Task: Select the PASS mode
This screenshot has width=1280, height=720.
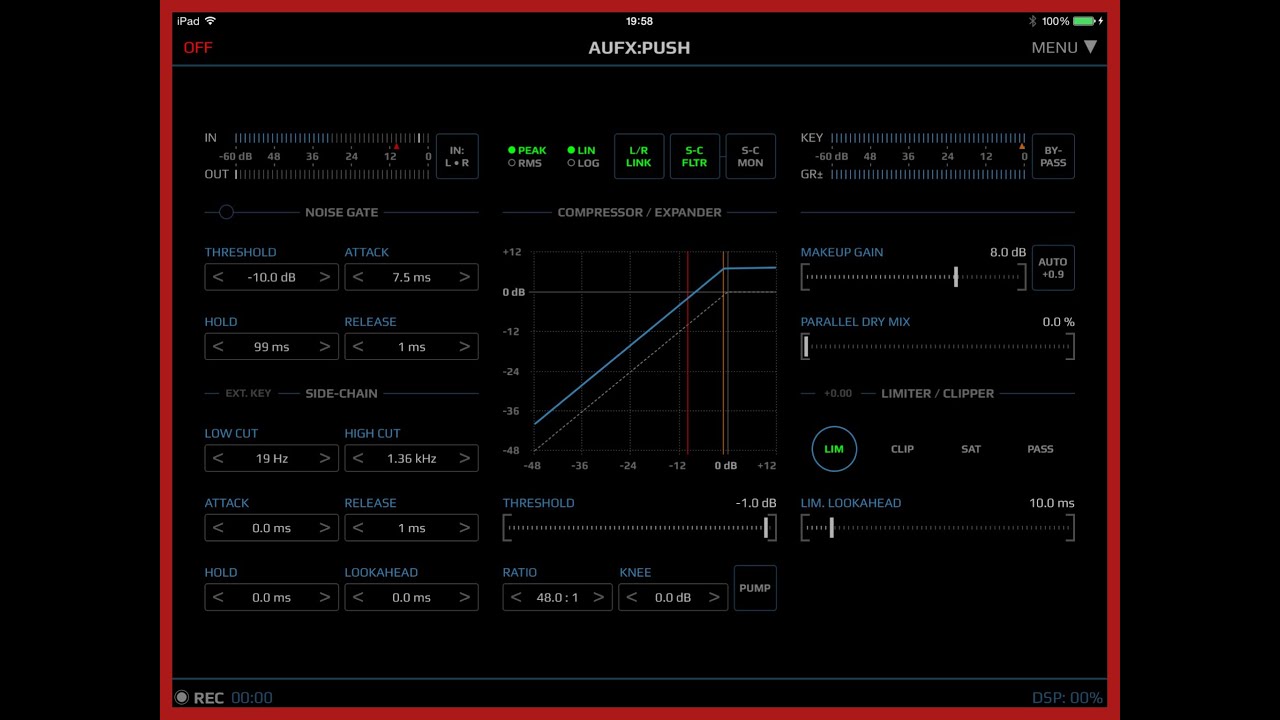Action: [x=1040, y=449]
